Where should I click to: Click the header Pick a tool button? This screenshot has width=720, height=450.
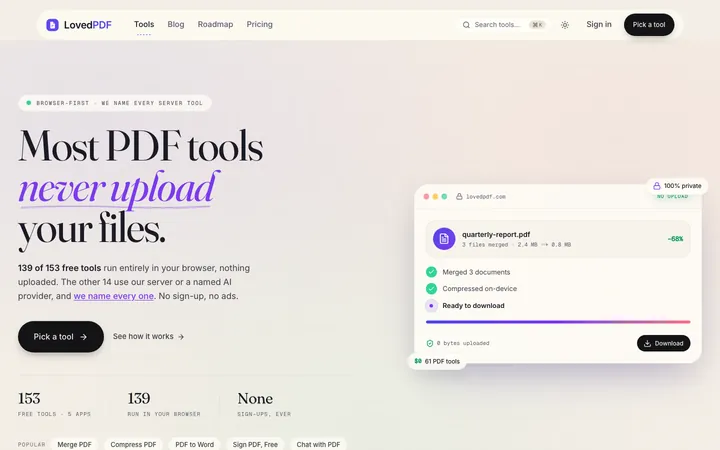pyautogui.click(x=649, y=25)
